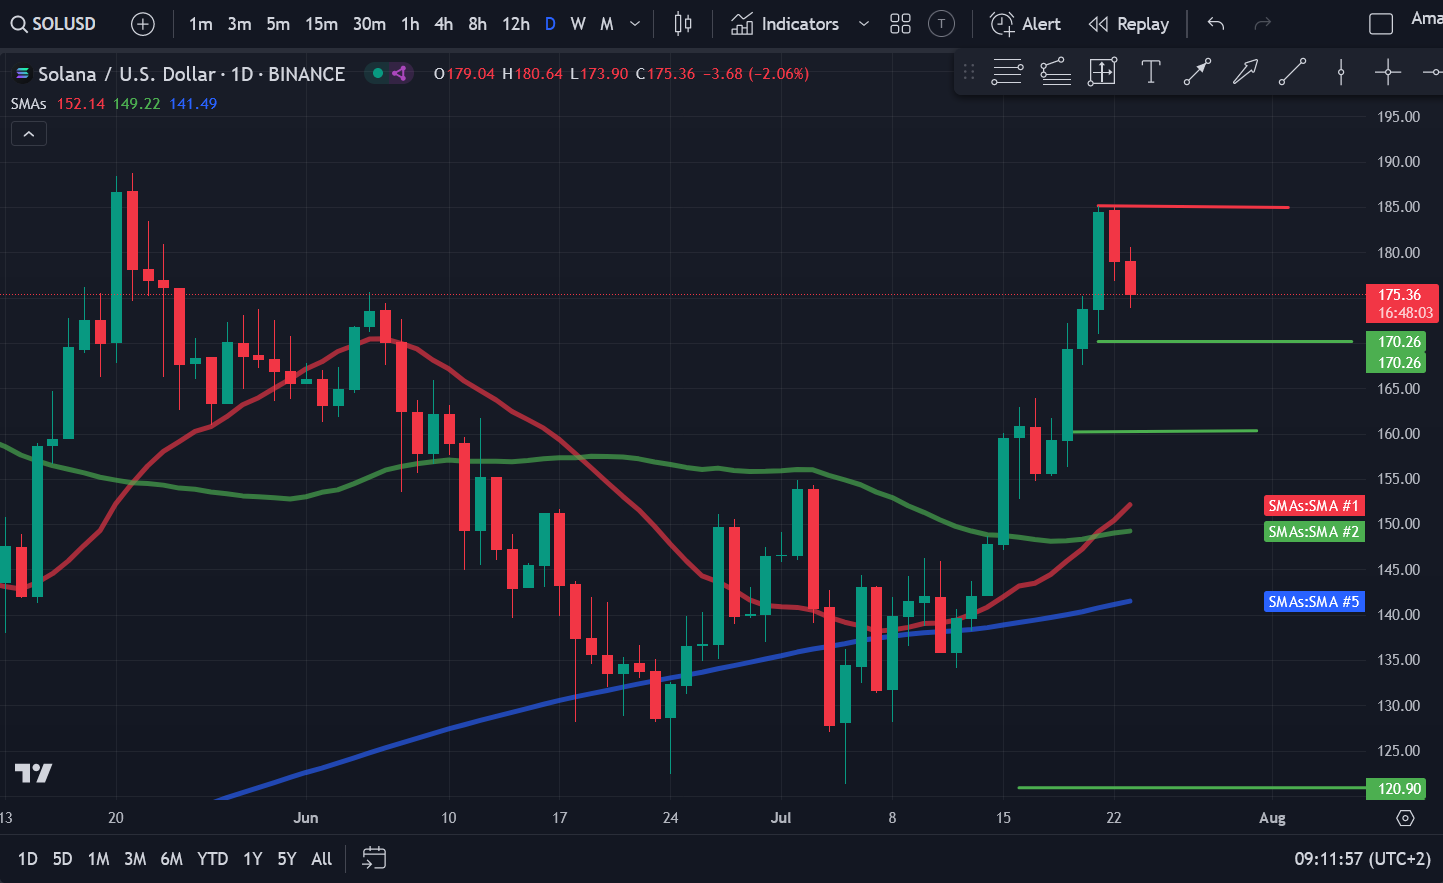
Task: Expand the favorite indicators dropdown arrow
Action: point(864,24)
